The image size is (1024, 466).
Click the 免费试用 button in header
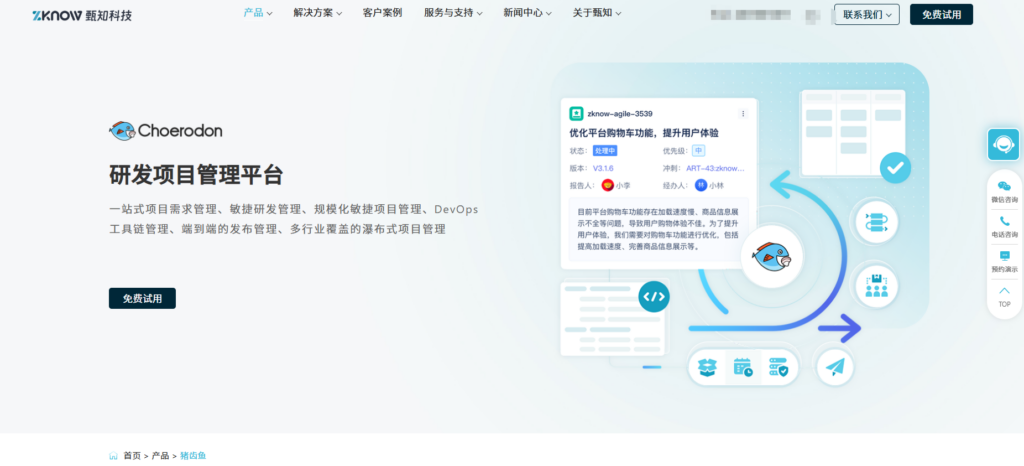[x=940, y=14]
